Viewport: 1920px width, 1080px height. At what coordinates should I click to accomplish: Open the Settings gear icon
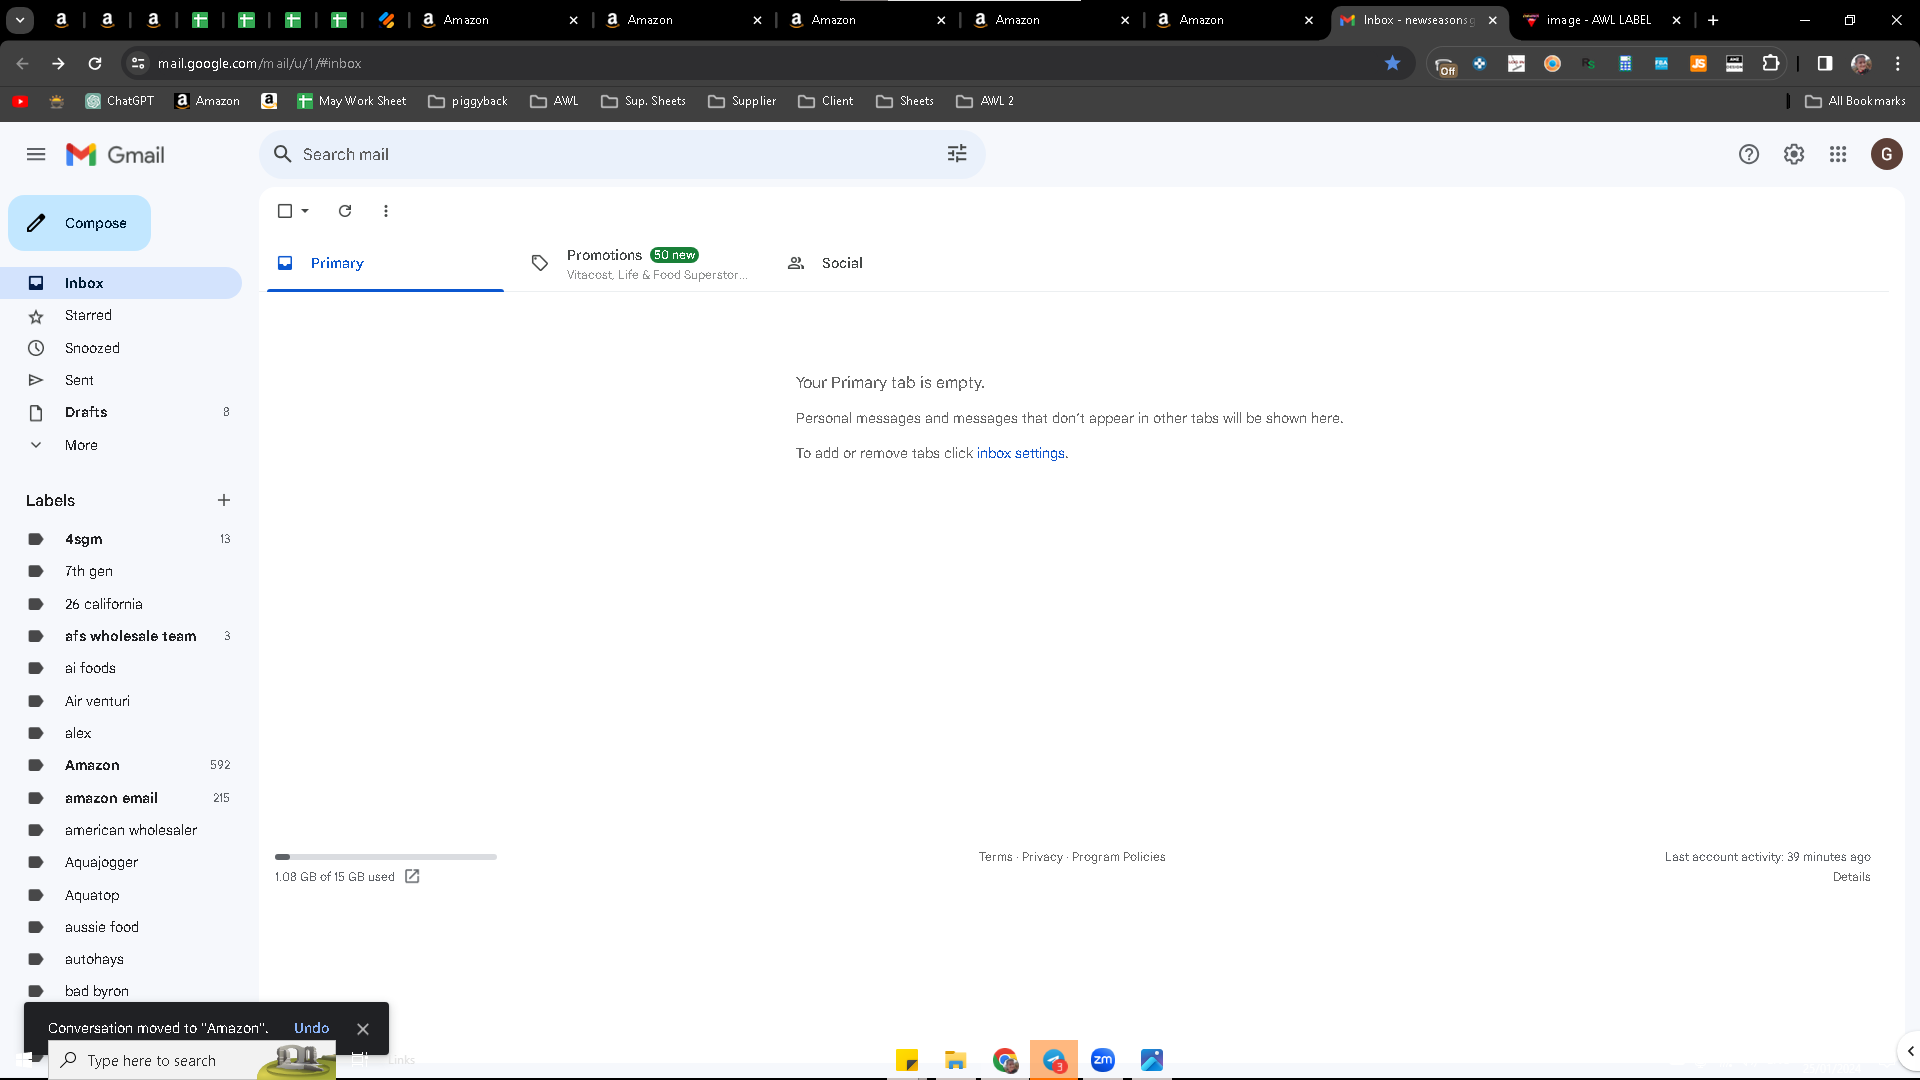coord(1794,154)
